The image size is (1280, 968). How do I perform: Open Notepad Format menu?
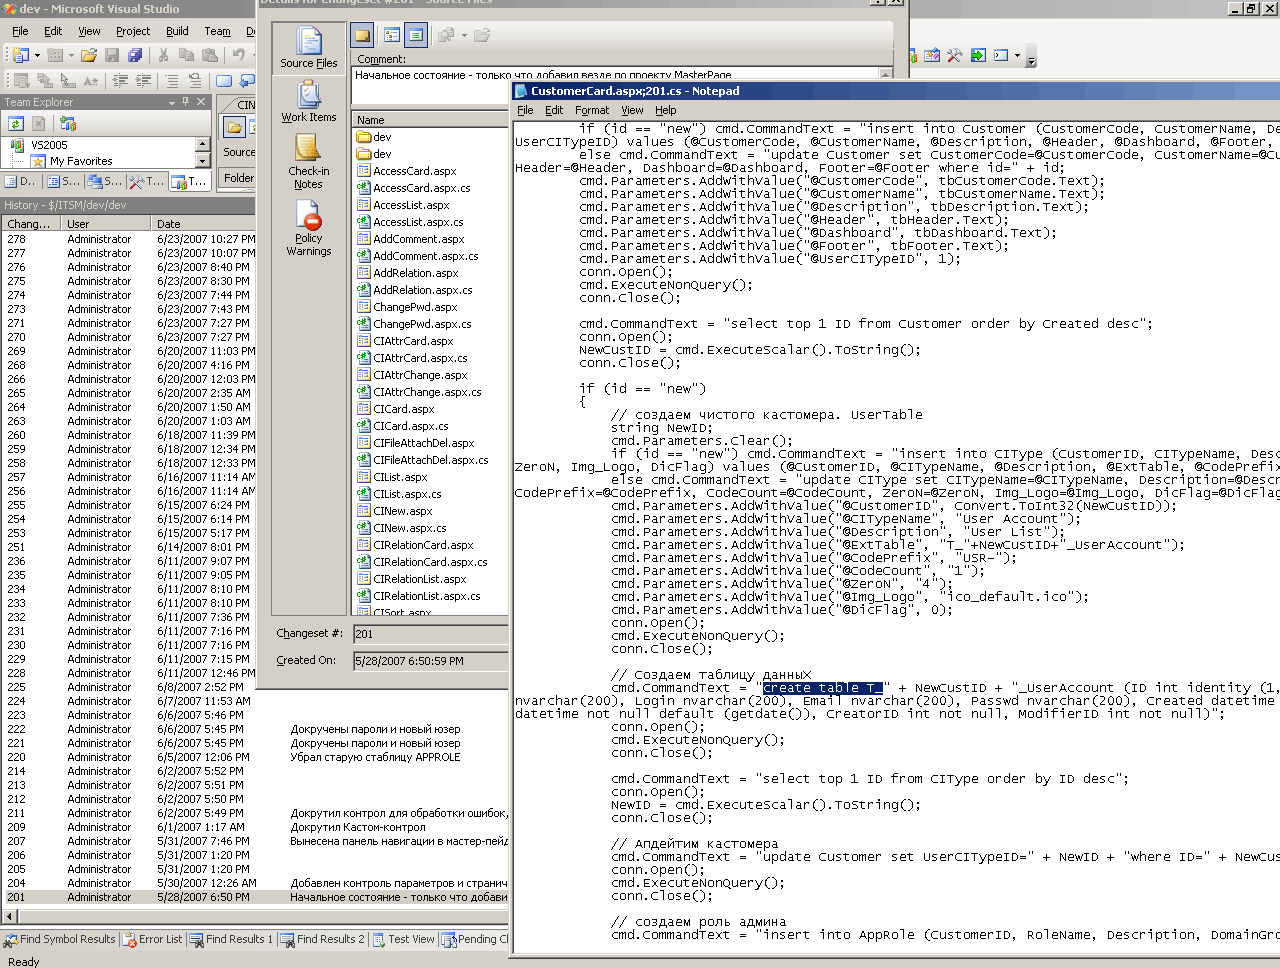click(x=592, y=110)
